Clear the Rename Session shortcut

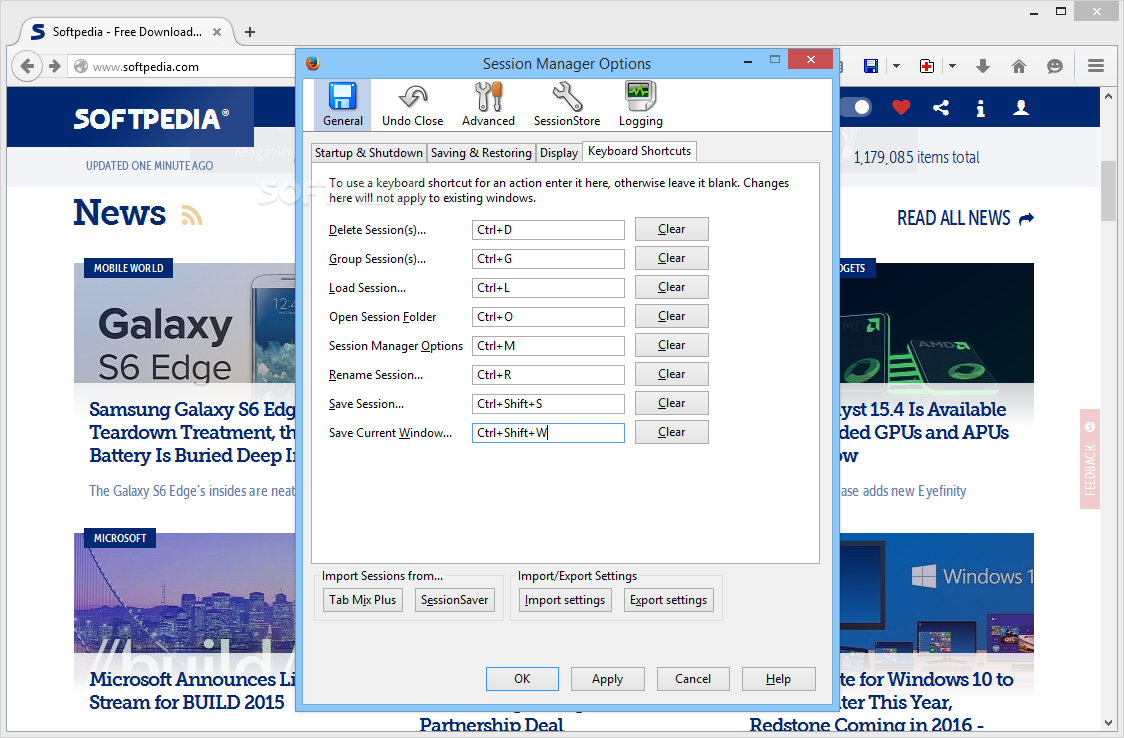click(672, 374)
